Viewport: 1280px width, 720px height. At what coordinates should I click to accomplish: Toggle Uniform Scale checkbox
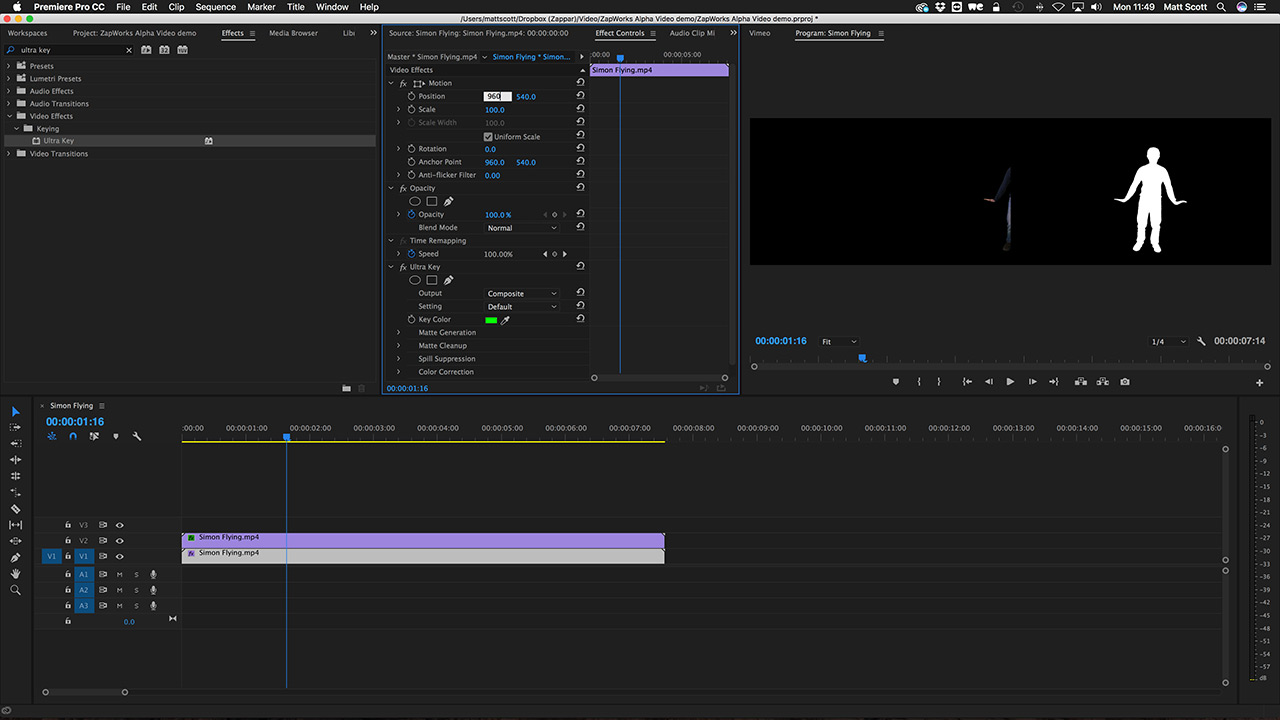488,137
